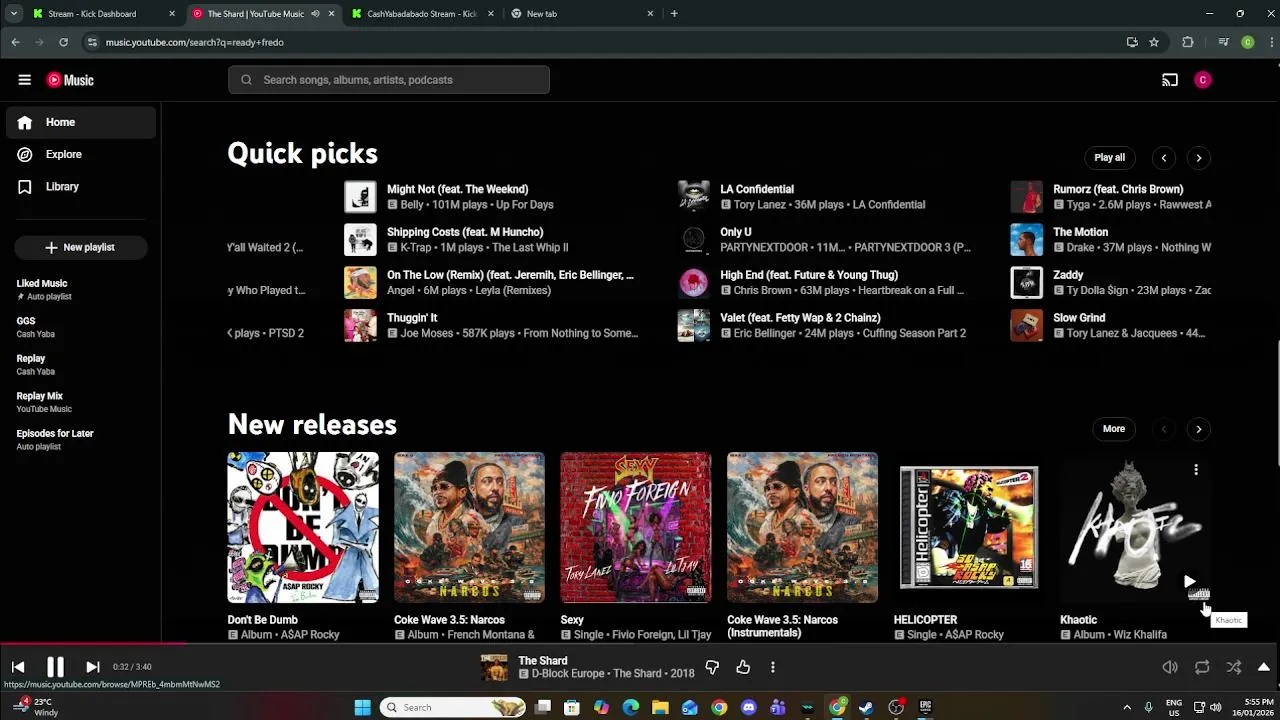This screenshot has height=720, width=1280.
Task: Open Windows Start menu
Action: pyautogui.click(x=362, y=708)
